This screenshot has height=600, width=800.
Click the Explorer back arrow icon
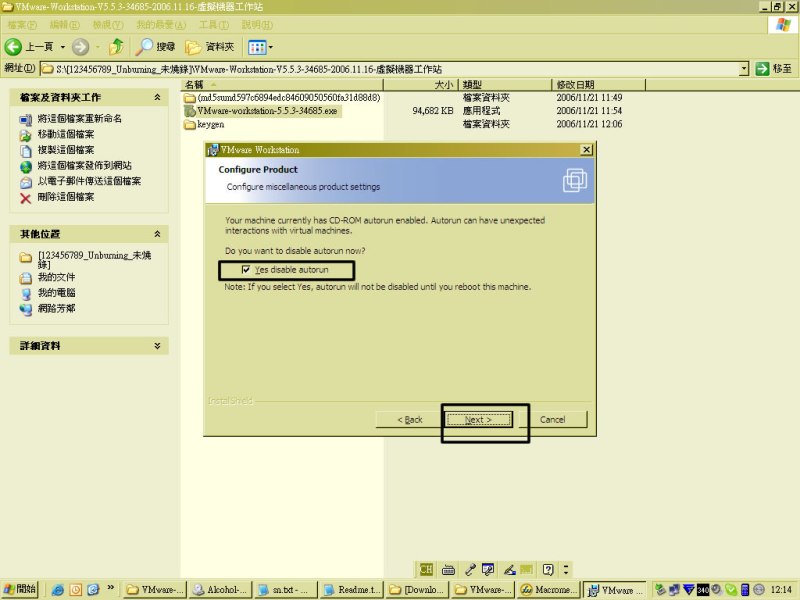click(x=13, y=47)
